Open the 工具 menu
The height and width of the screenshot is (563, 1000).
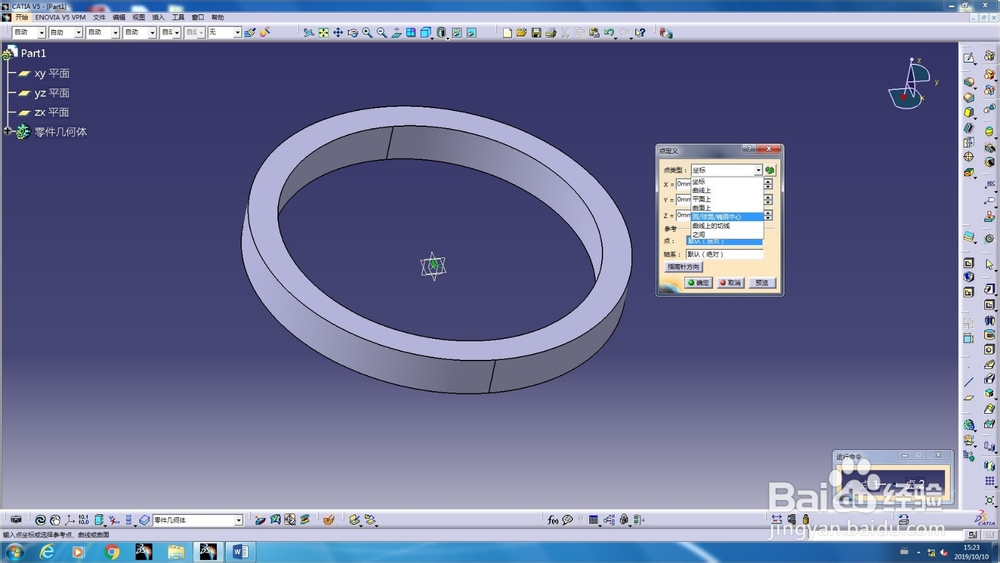(x=178, y=17)
